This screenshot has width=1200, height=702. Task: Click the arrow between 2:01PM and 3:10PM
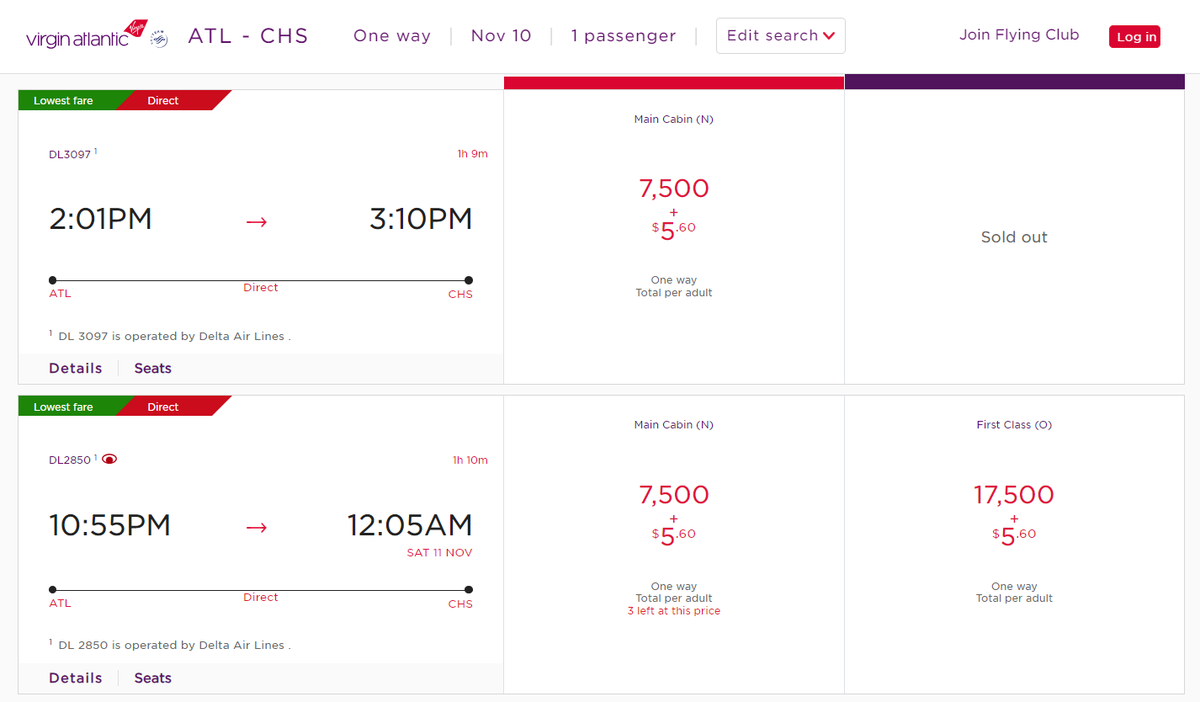click(x=256, y=222)
